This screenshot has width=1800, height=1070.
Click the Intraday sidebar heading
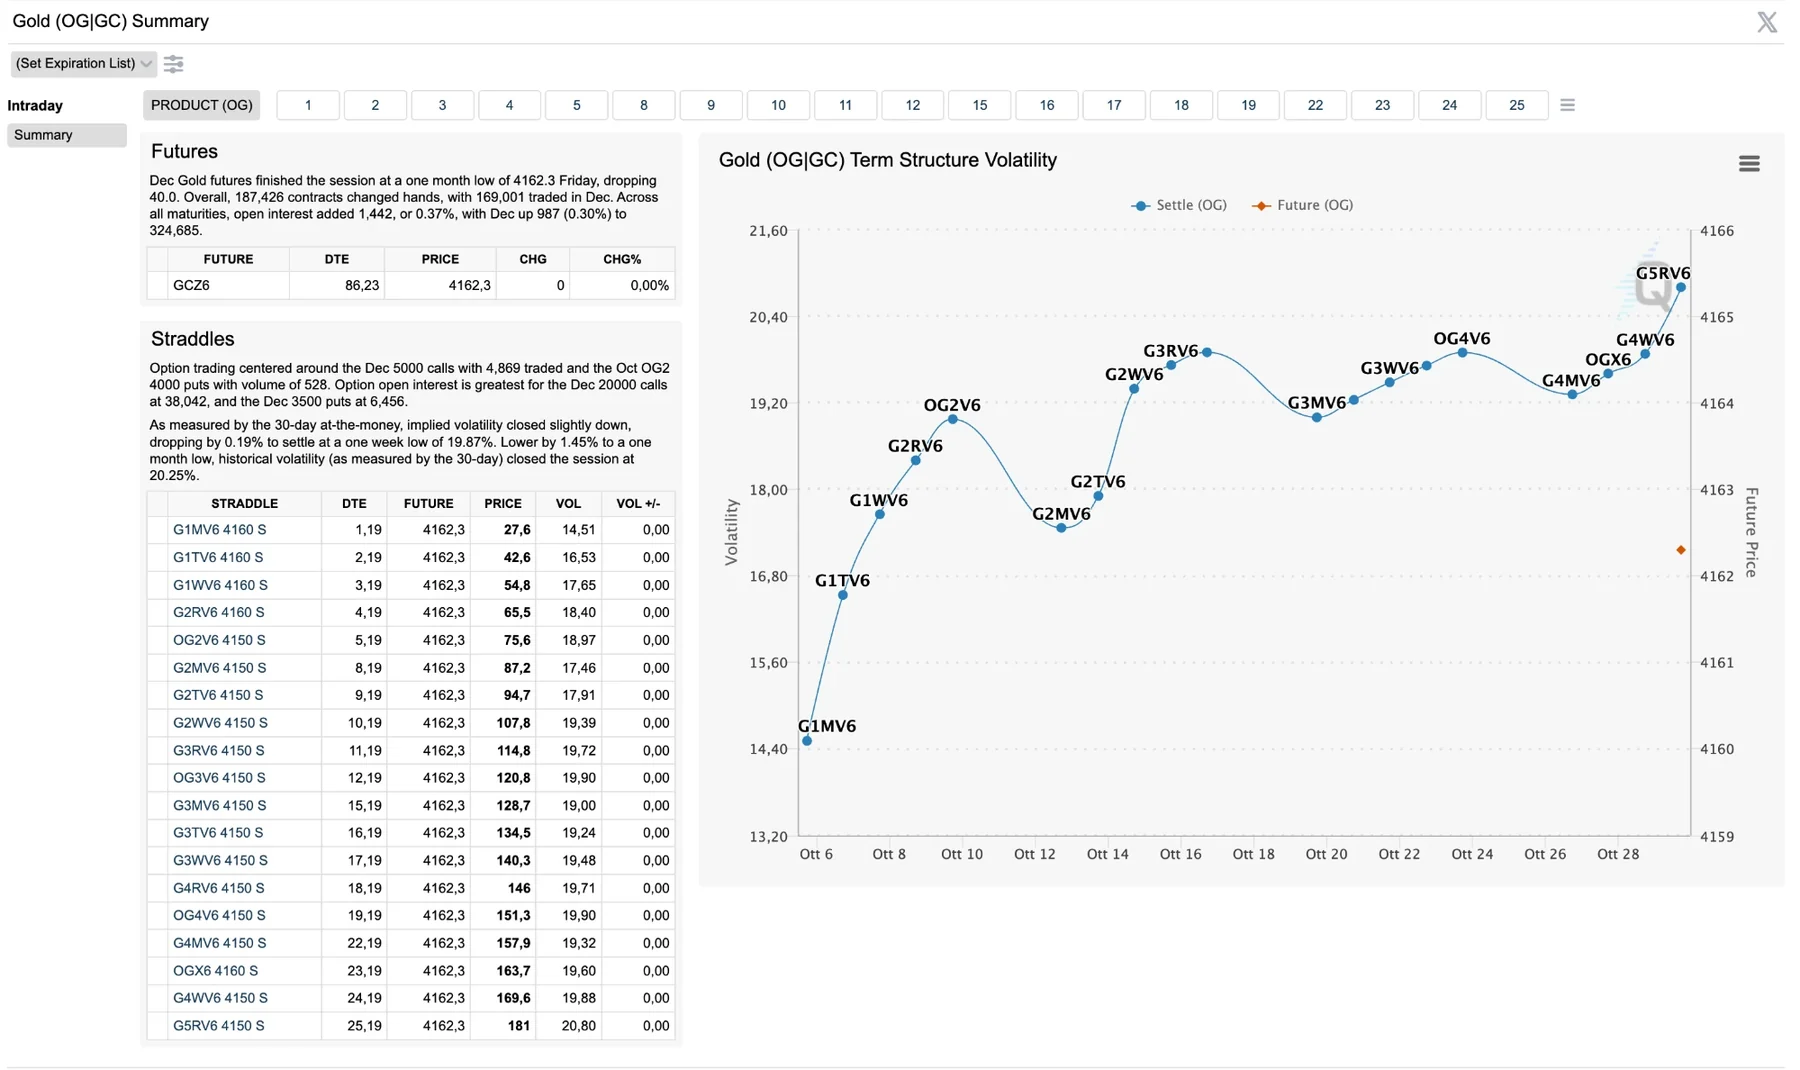pyautogui.click(x=35, y=106)
